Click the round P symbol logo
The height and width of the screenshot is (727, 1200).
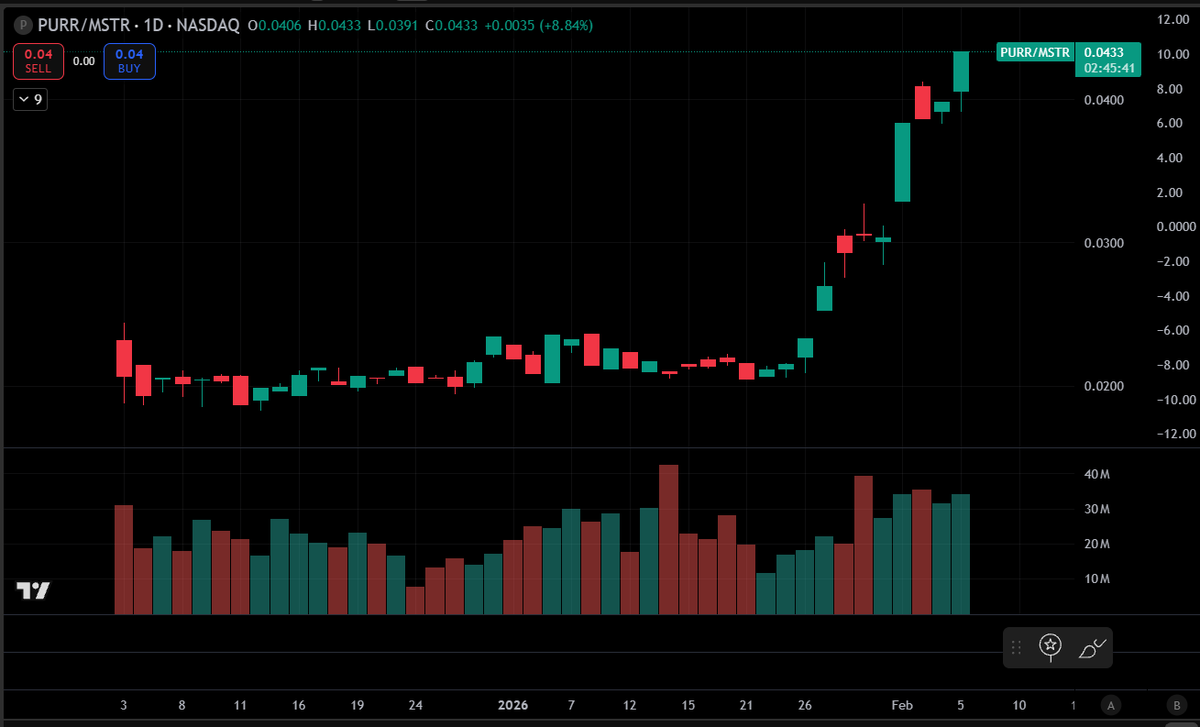23,24
